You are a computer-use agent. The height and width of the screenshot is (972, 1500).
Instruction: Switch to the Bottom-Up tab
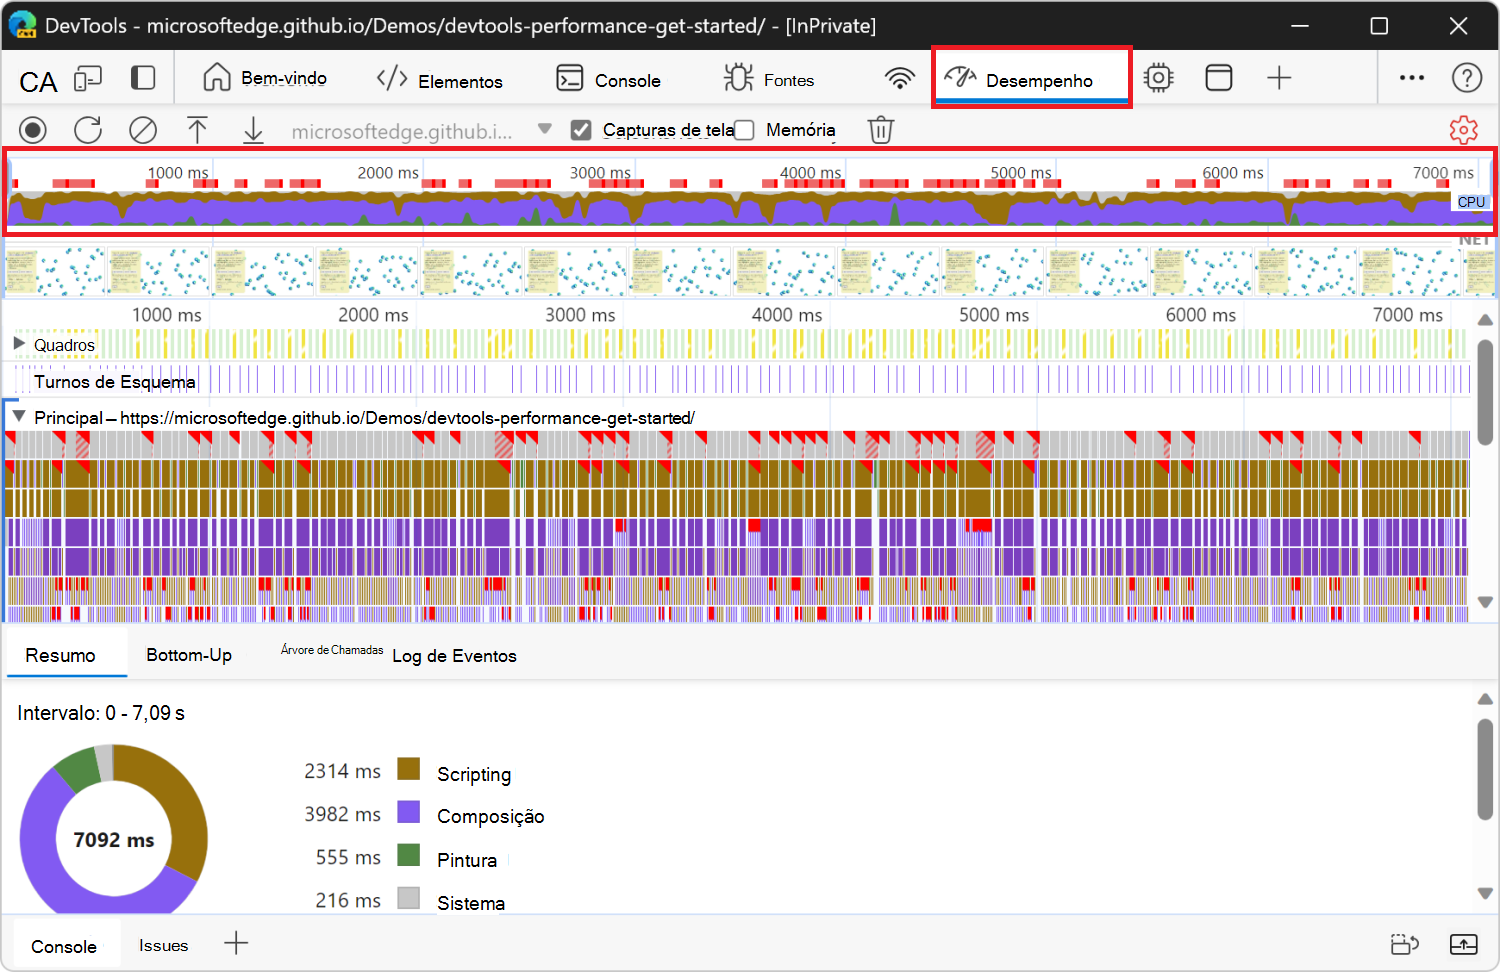(x=189, y=655)
